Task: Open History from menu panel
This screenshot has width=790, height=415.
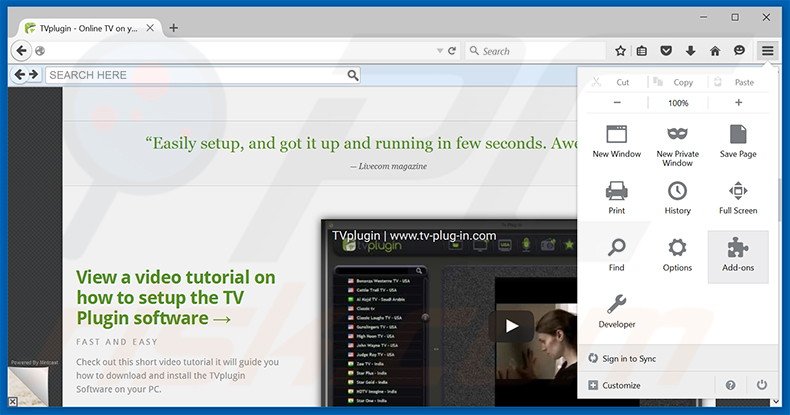Action: [x=678, y=198]
